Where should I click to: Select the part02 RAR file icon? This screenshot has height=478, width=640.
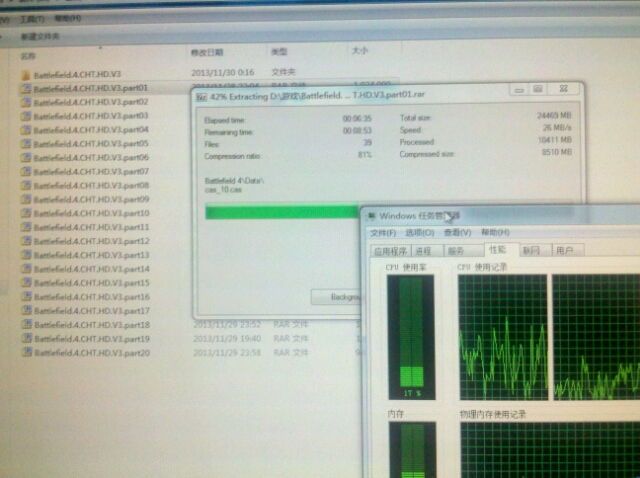[26, 102]
